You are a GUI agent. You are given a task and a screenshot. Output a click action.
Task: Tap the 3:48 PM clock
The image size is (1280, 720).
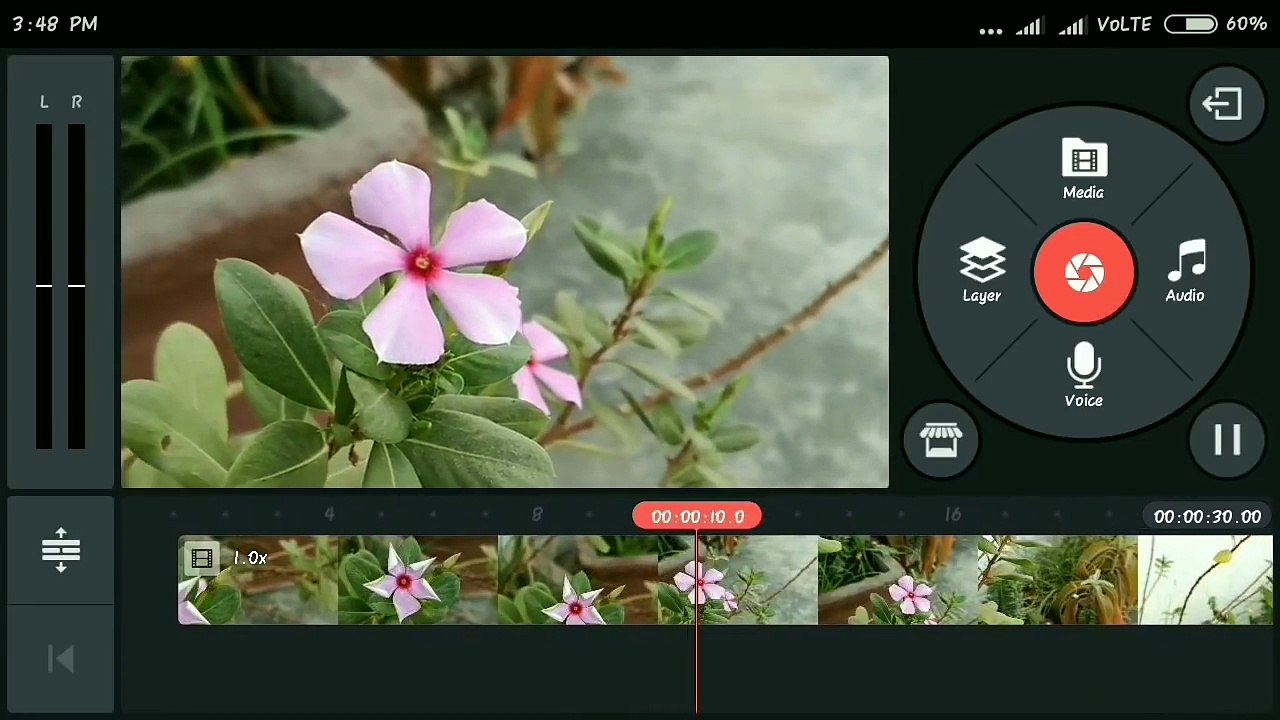[x=55, y=24]
